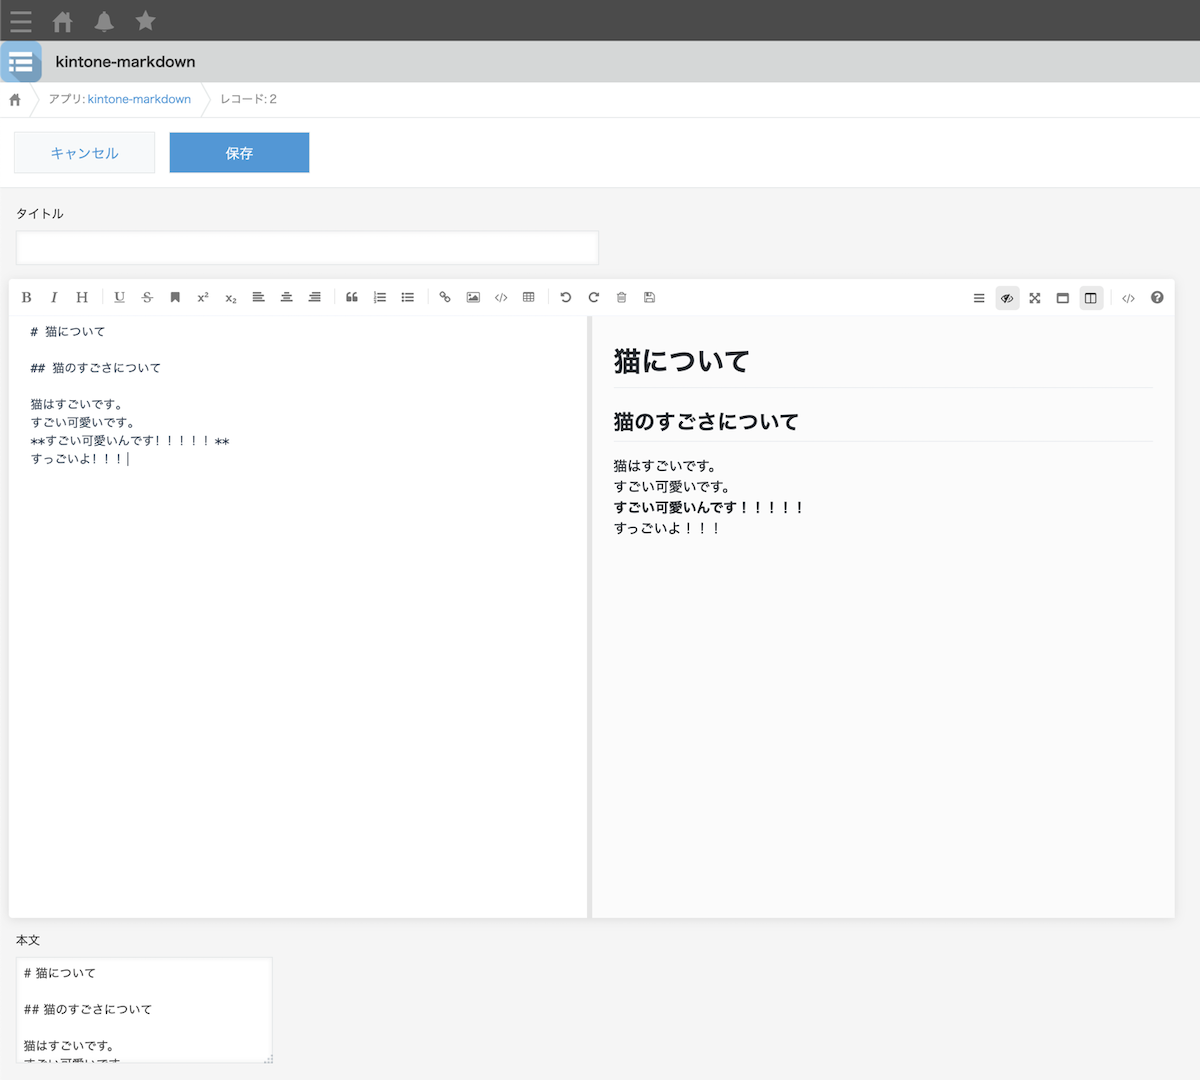The image size is (1200, 1080).
Task: Insert a table
Action: point(529,297)
